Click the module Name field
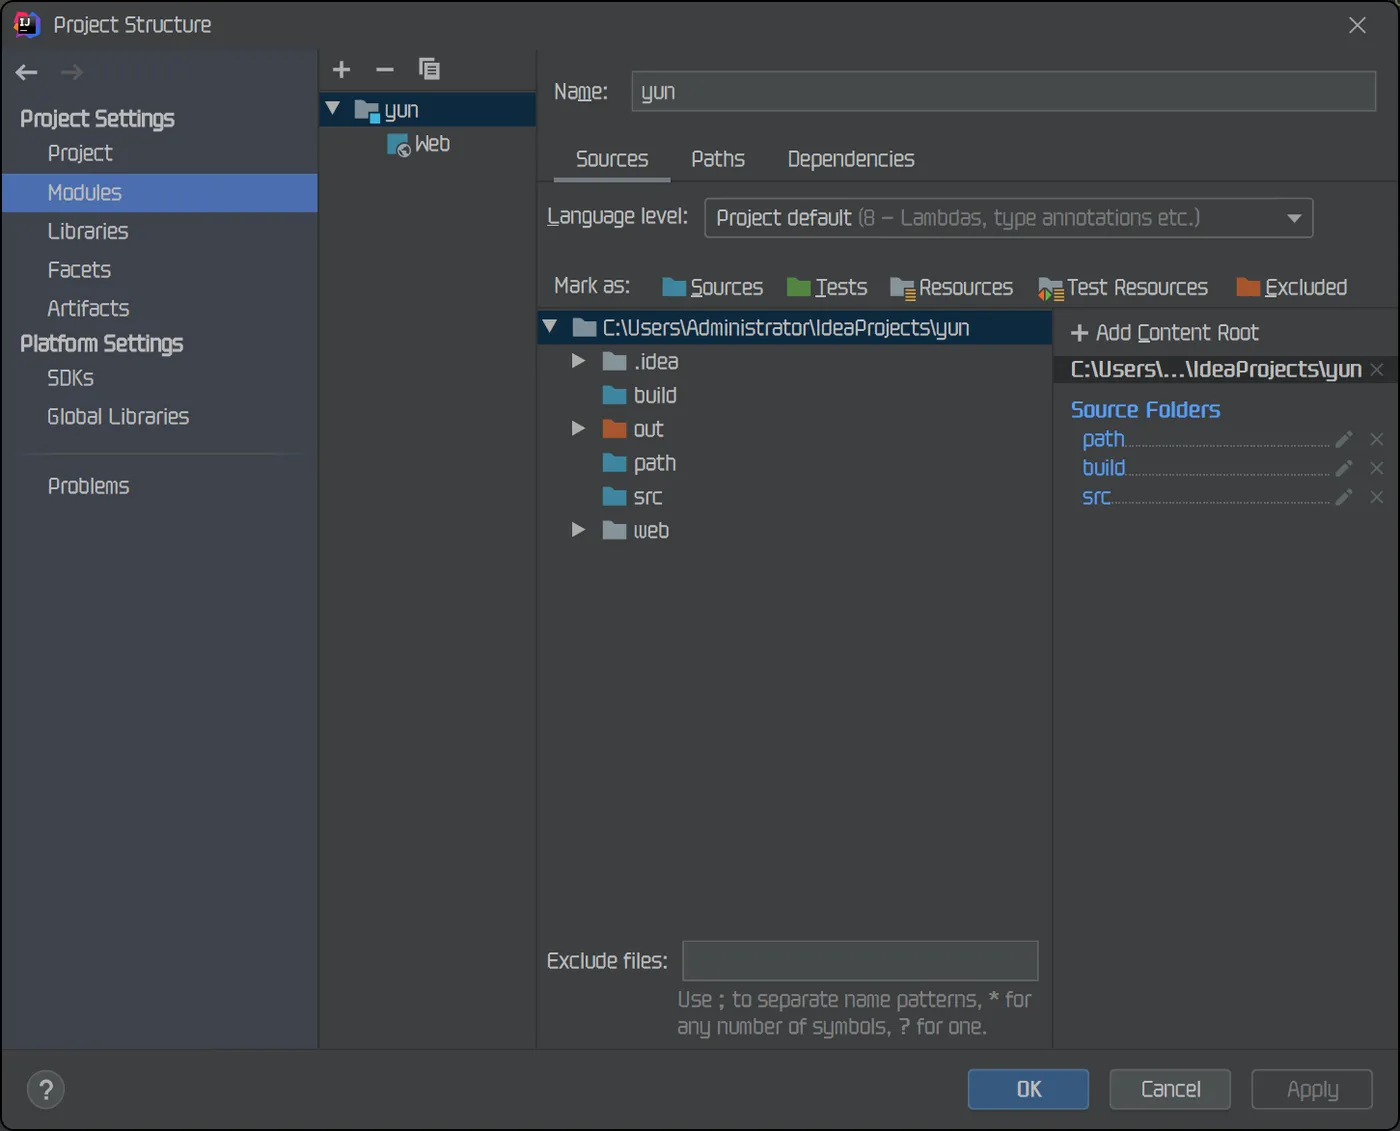The height and width of the screenshot is (1131, 1400). coord(1004,91)
